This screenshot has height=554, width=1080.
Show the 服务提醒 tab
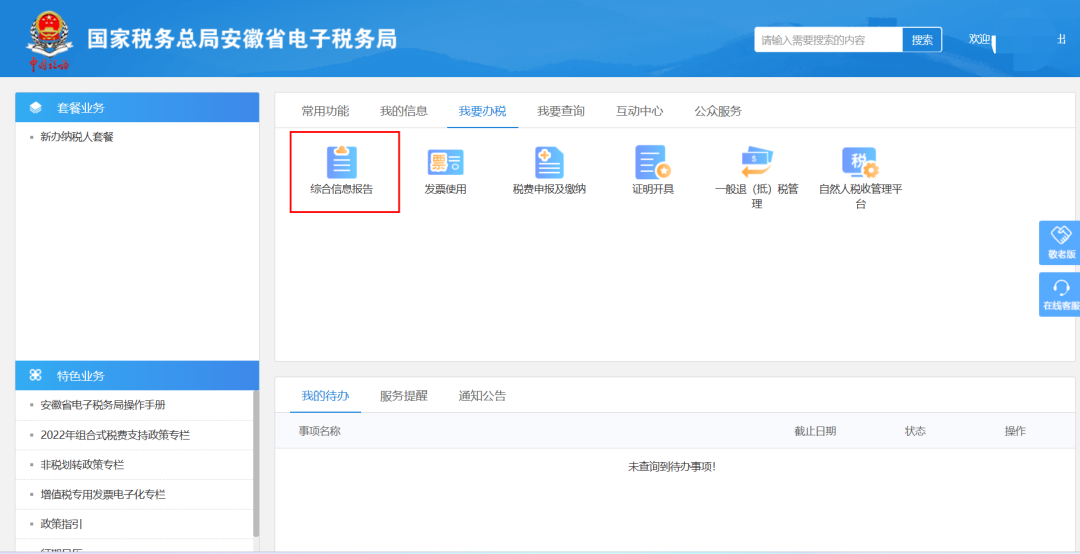403,396
